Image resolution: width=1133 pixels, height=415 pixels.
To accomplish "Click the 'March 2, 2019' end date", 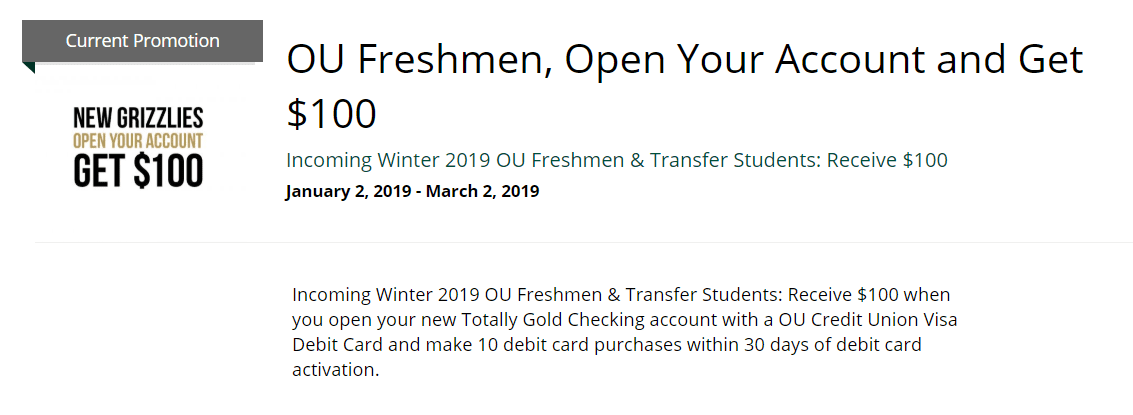I will tap(482, 192).
